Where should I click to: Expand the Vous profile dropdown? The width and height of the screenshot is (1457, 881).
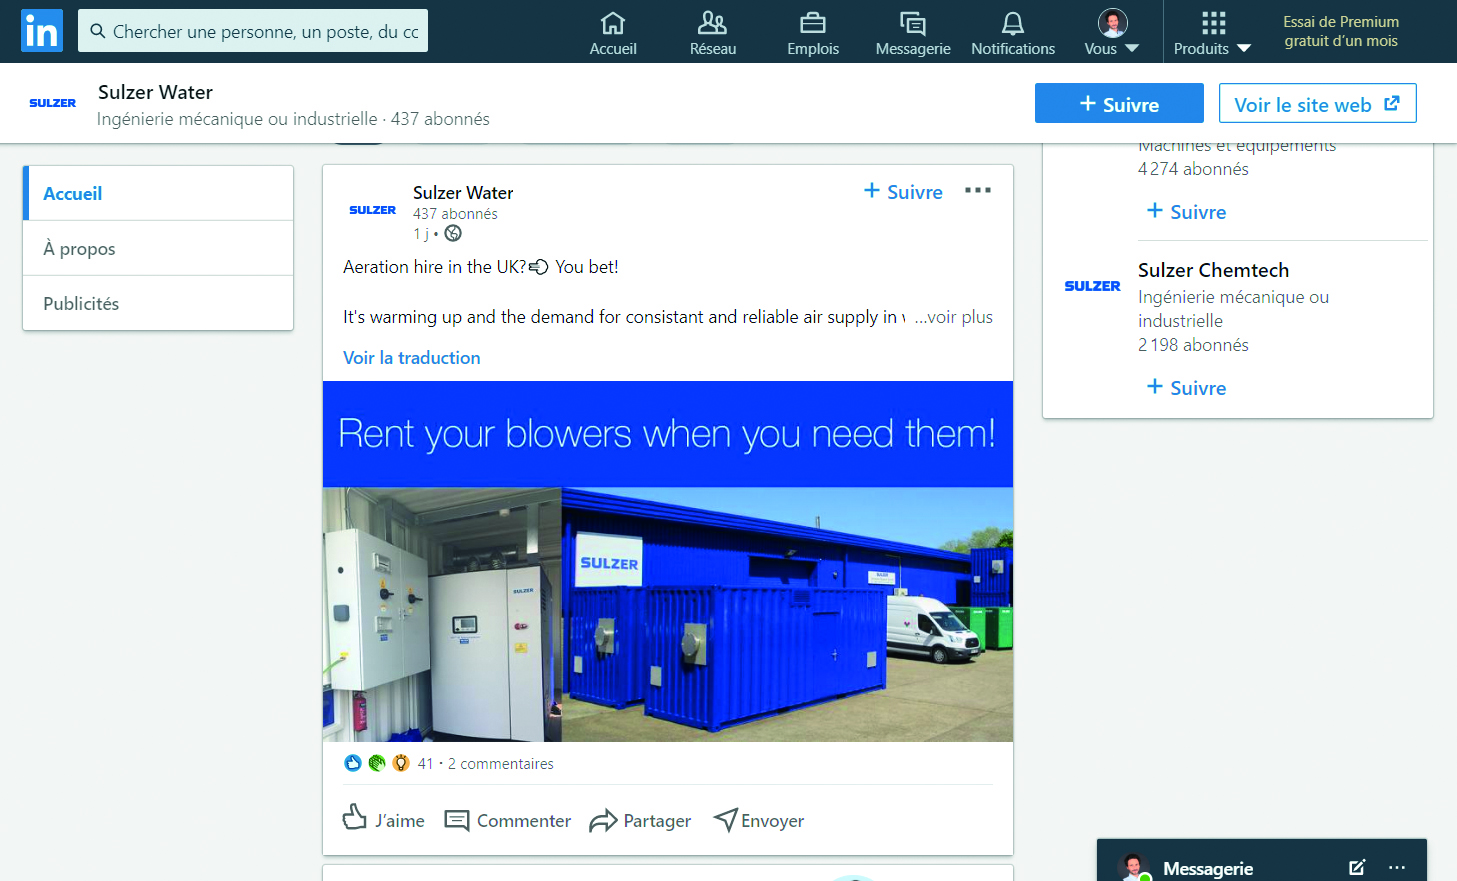[x=1112, y=33]
